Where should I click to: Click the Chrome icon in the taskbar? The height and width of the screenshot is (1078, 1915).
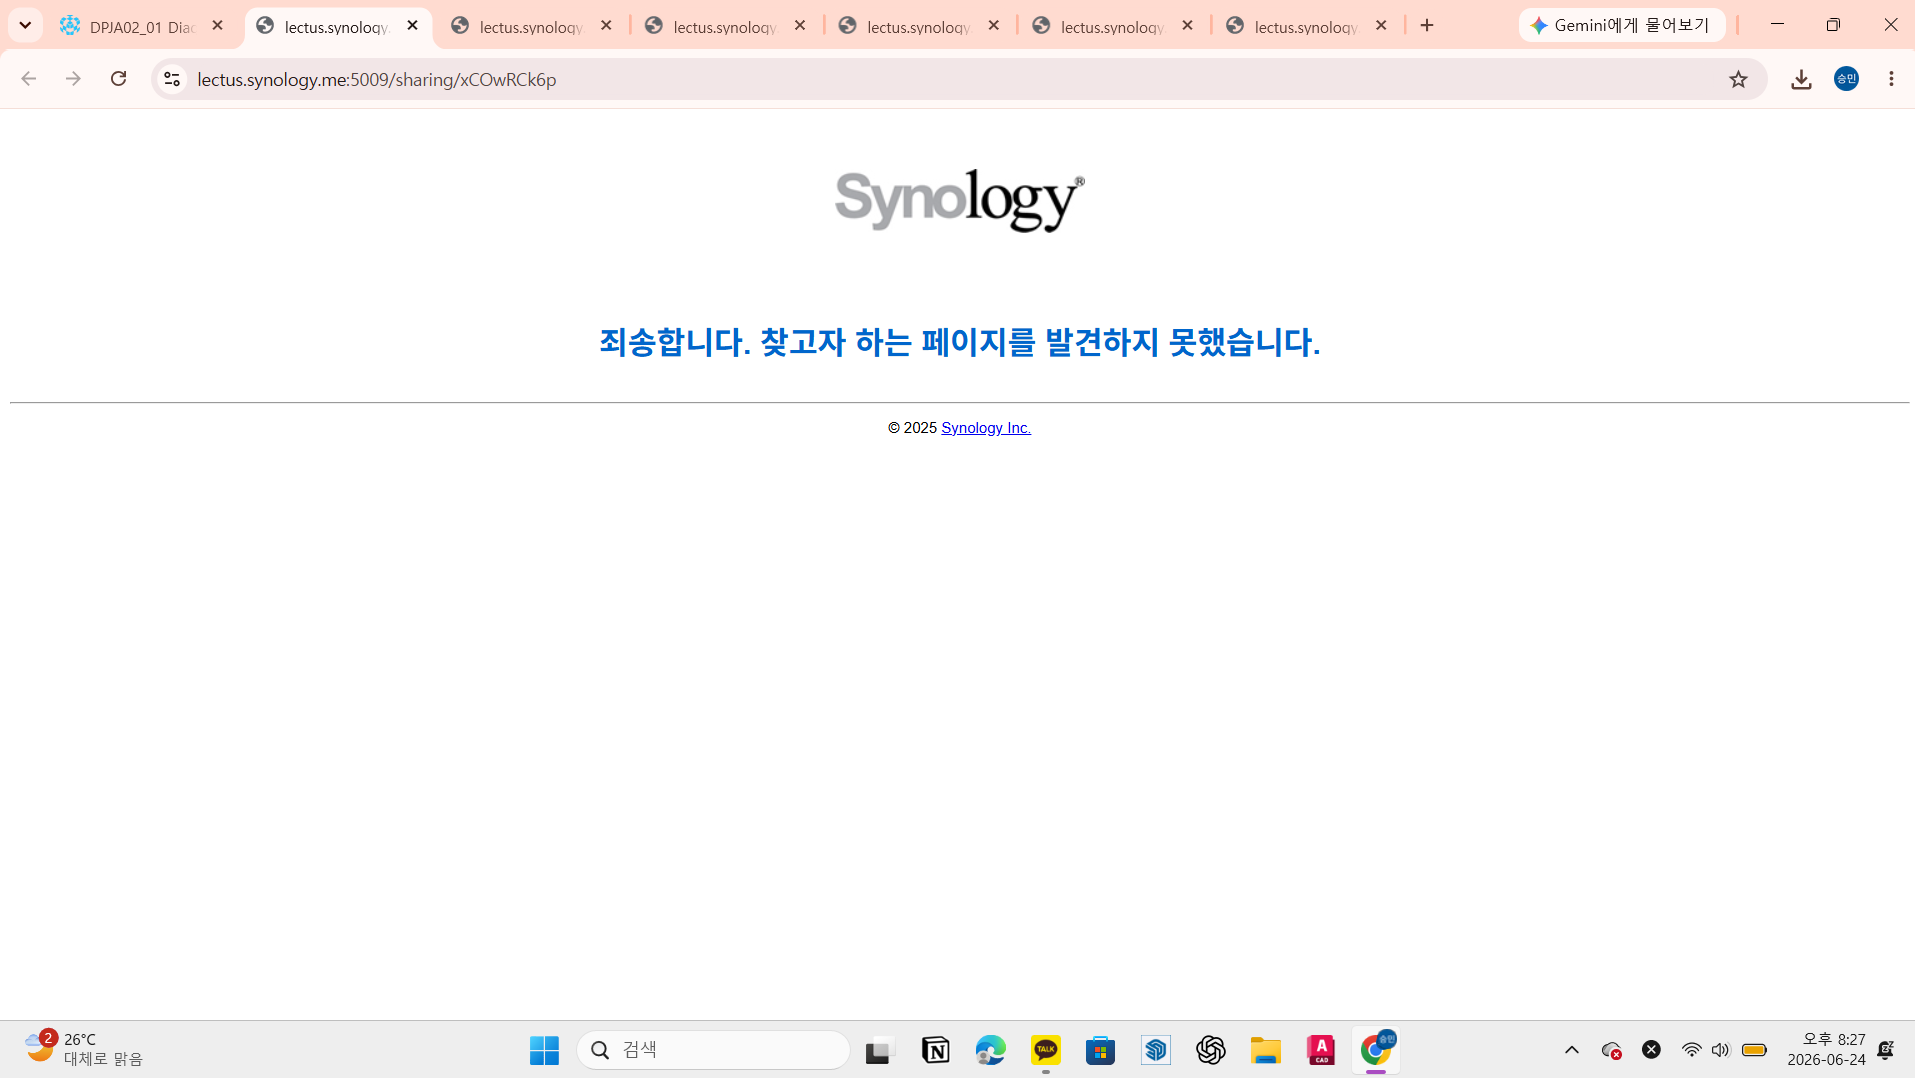[1376, 1050]
